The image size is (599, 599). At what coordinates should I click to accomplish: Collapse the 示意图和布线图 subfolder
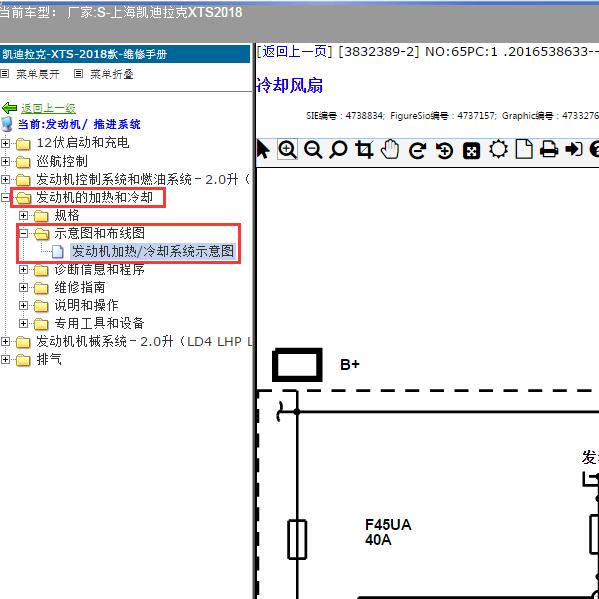tap(23, 233)
